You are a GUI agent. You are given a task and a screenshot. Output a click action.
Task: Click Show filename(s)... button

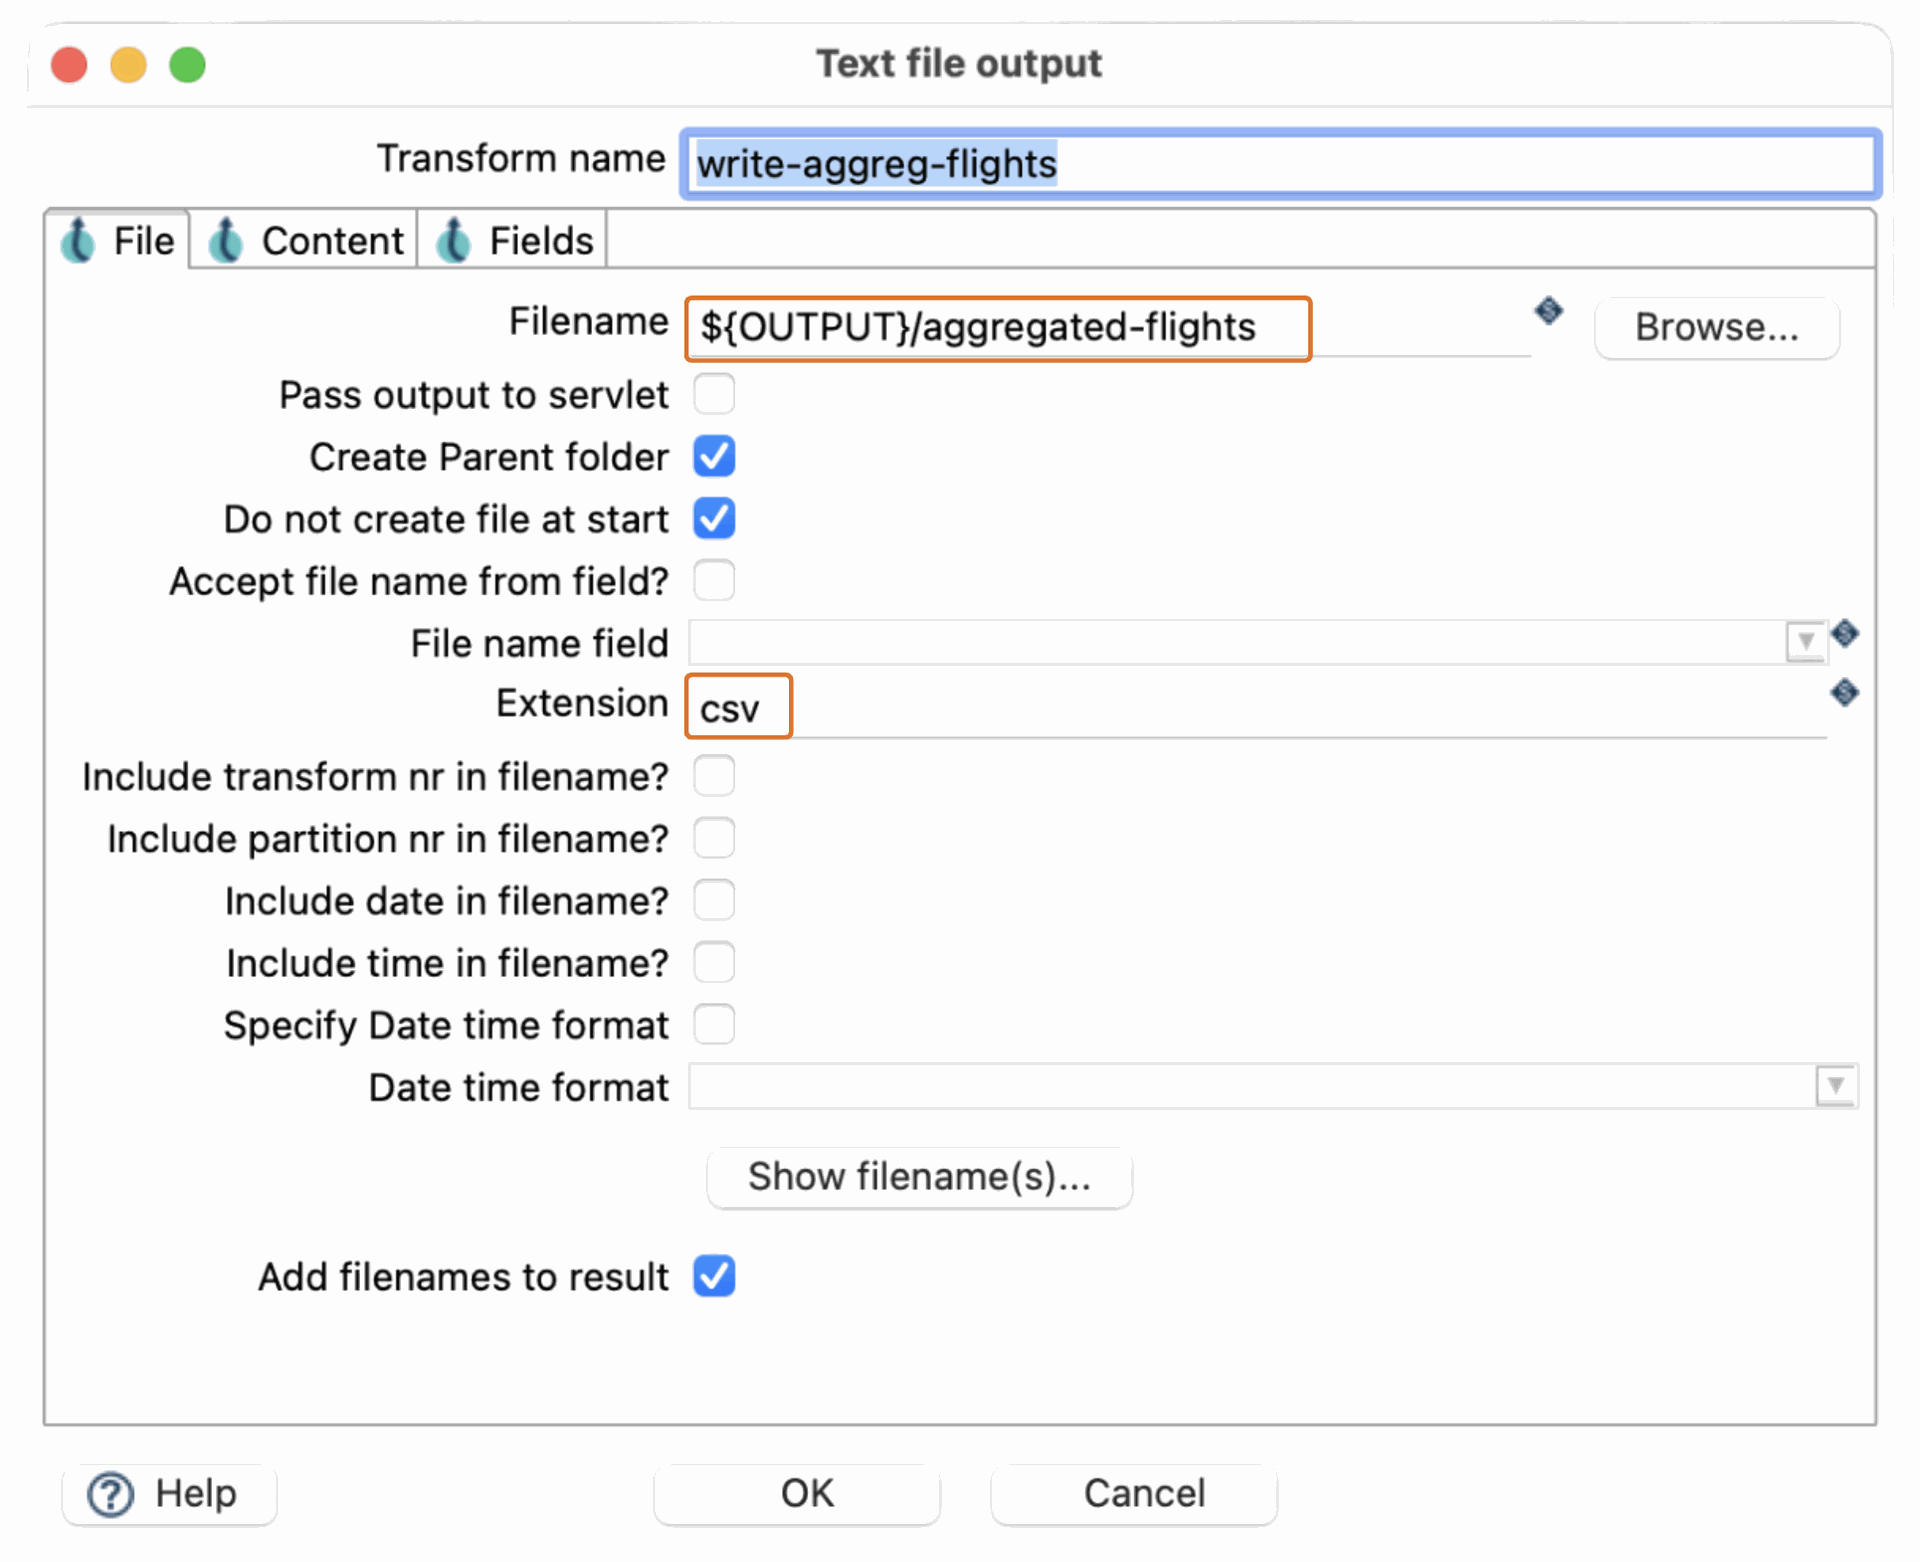[x=919, y=1177]
